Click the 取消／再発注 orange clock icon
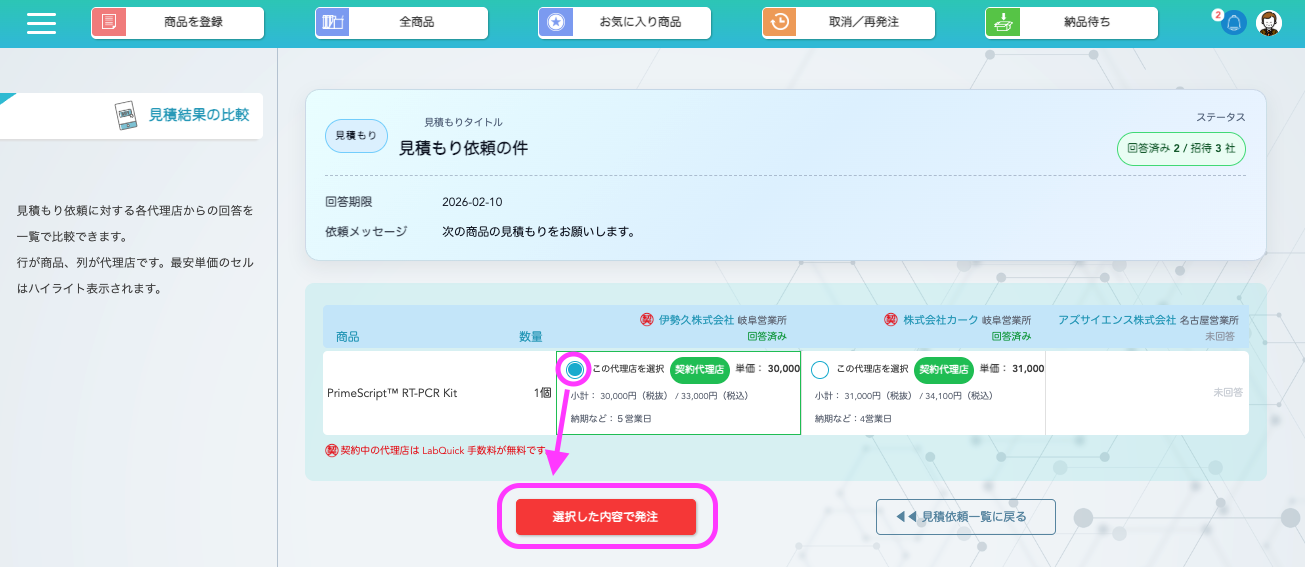The height and width of the screenshot is (567, 1305). [x=779, y=22]
